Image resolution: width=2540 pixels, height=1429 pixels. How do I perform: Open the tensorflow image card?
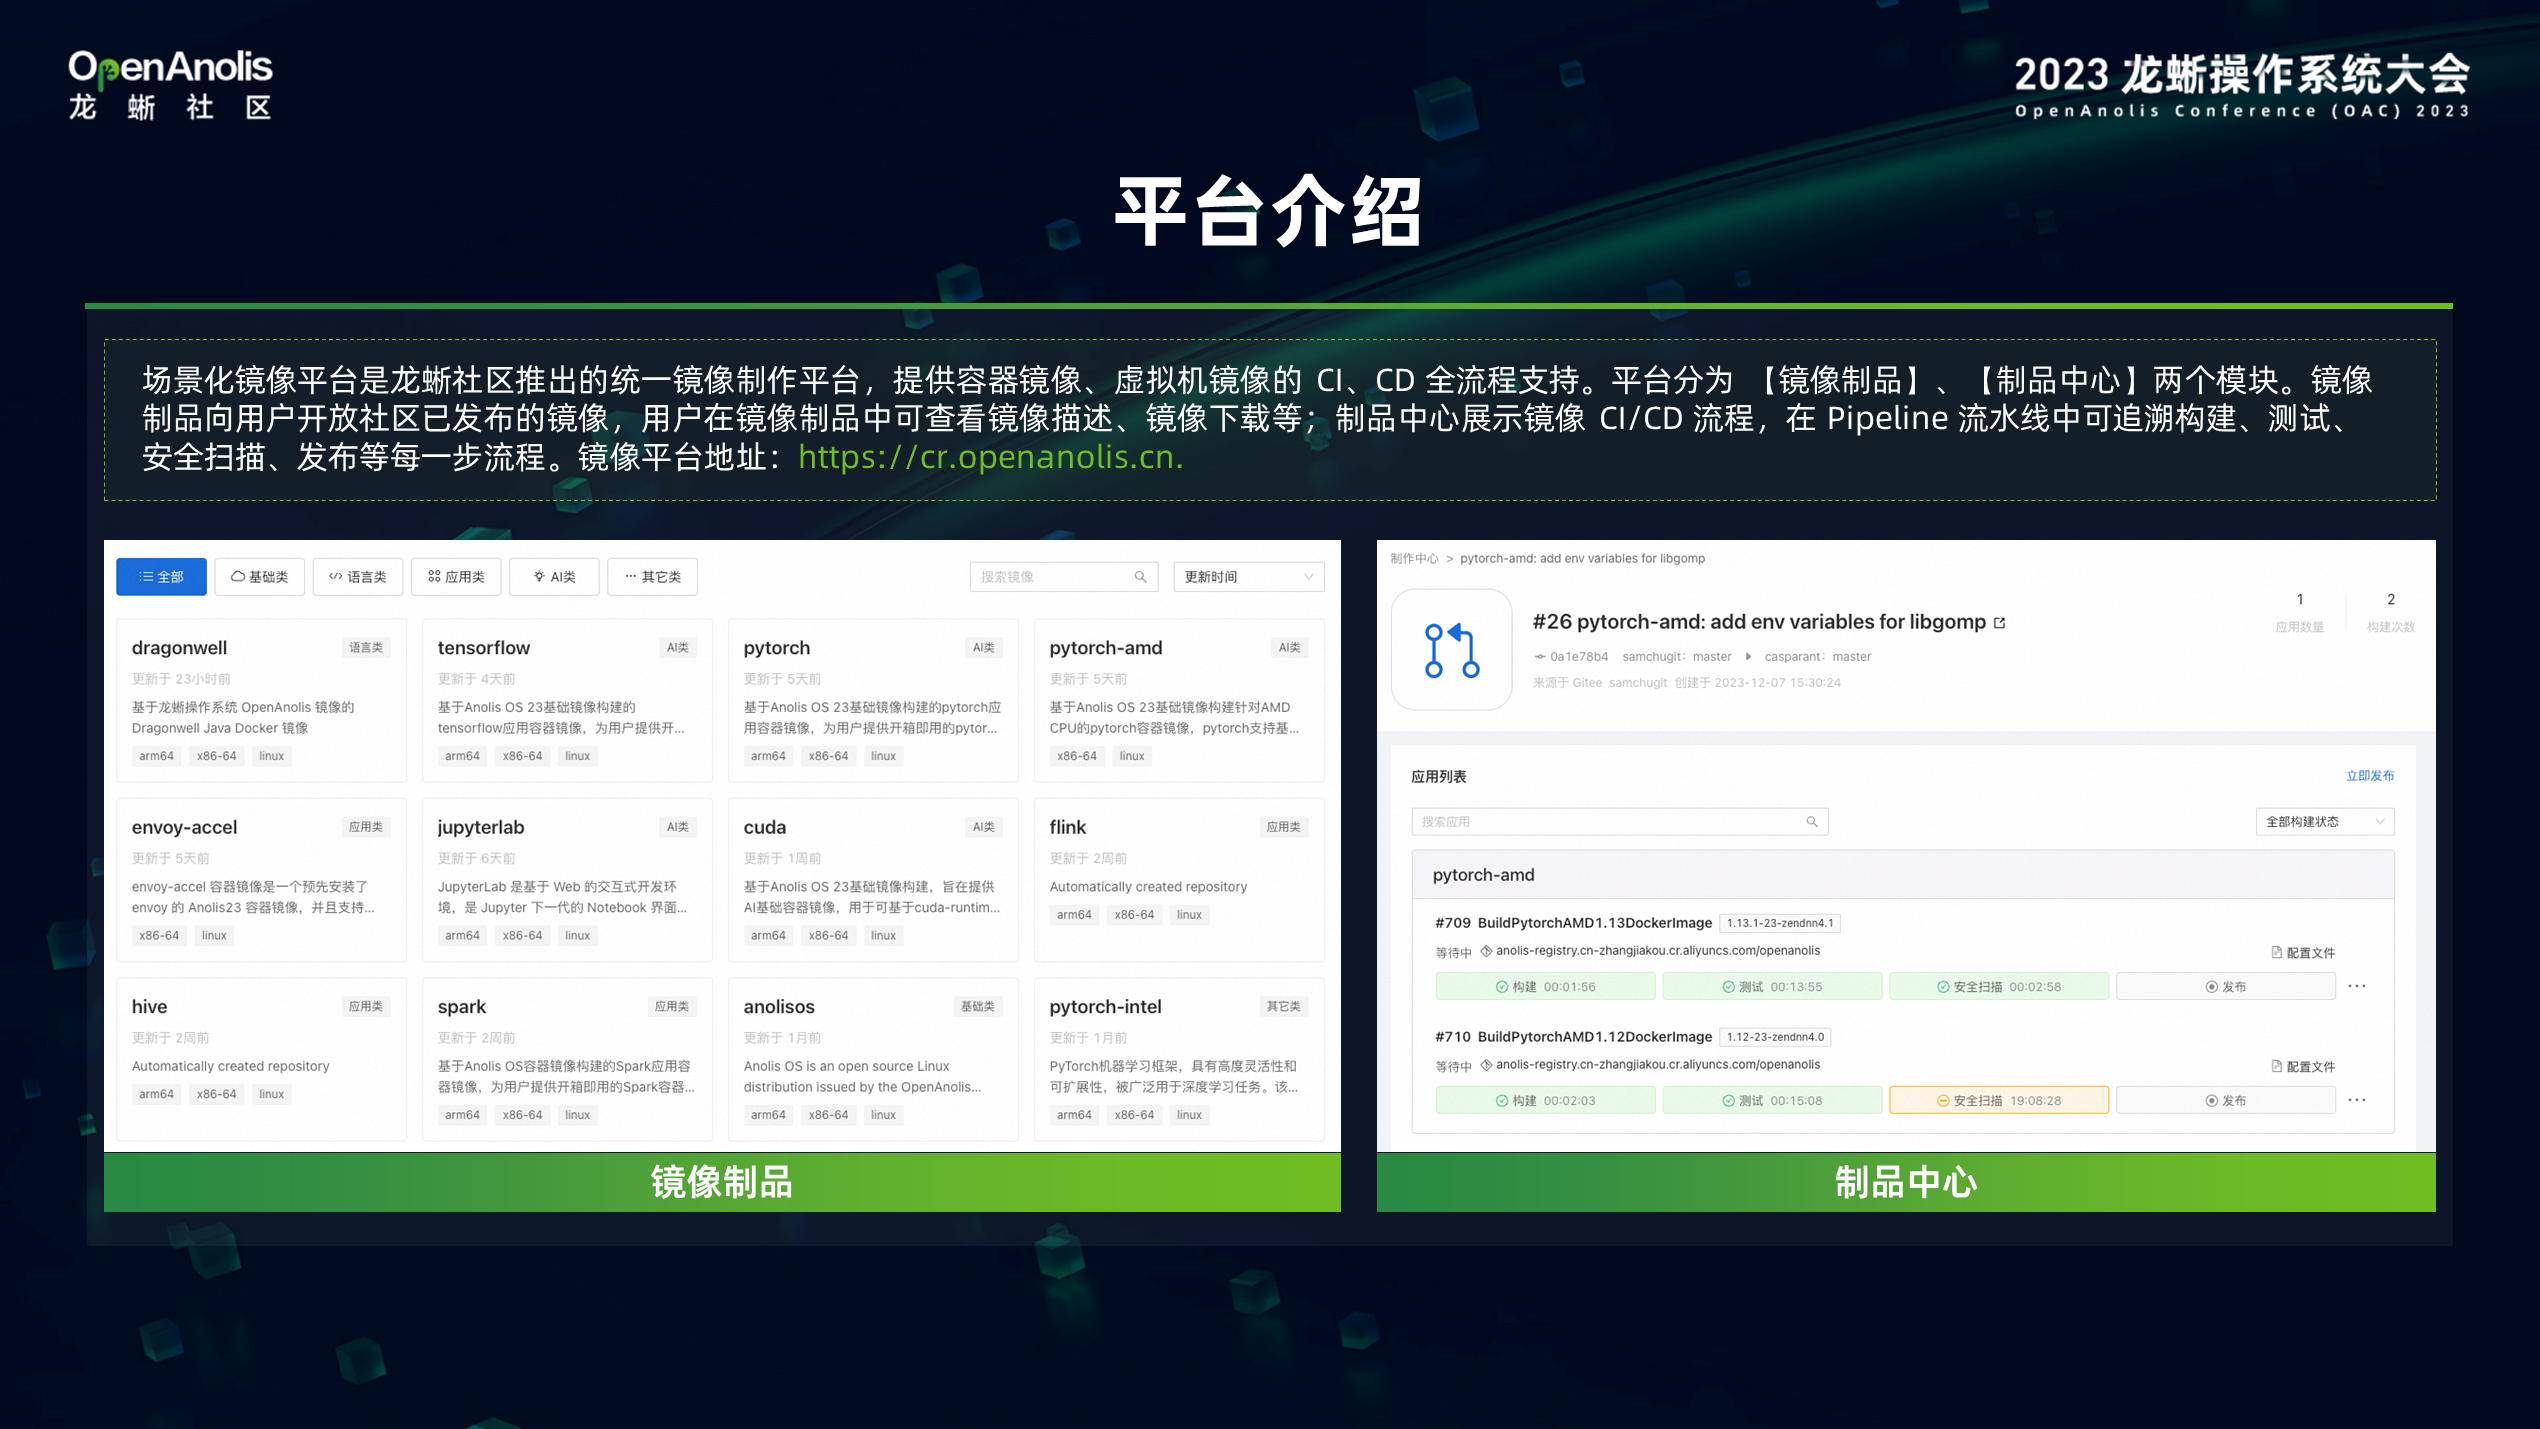click(x=567, y=700)
